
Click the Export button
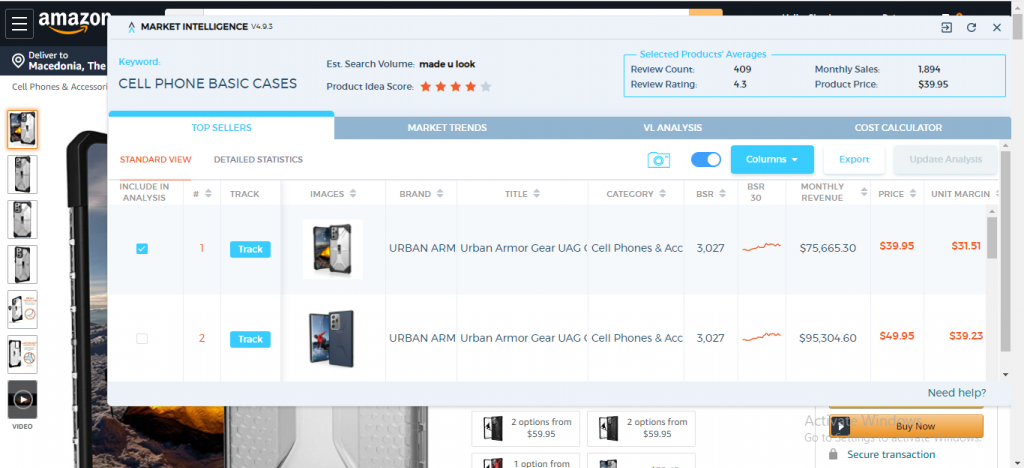pyautogui.click(x=854, y=159)
